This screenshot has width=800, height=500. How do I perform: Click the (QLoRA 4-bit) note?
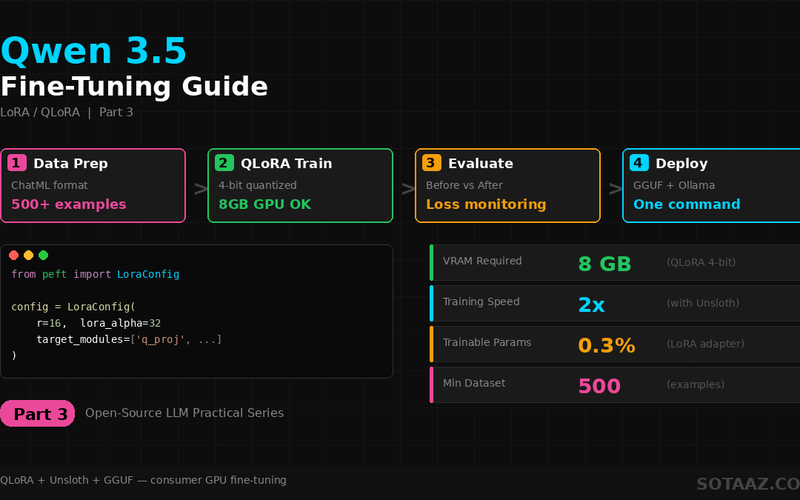click(701, 262)
